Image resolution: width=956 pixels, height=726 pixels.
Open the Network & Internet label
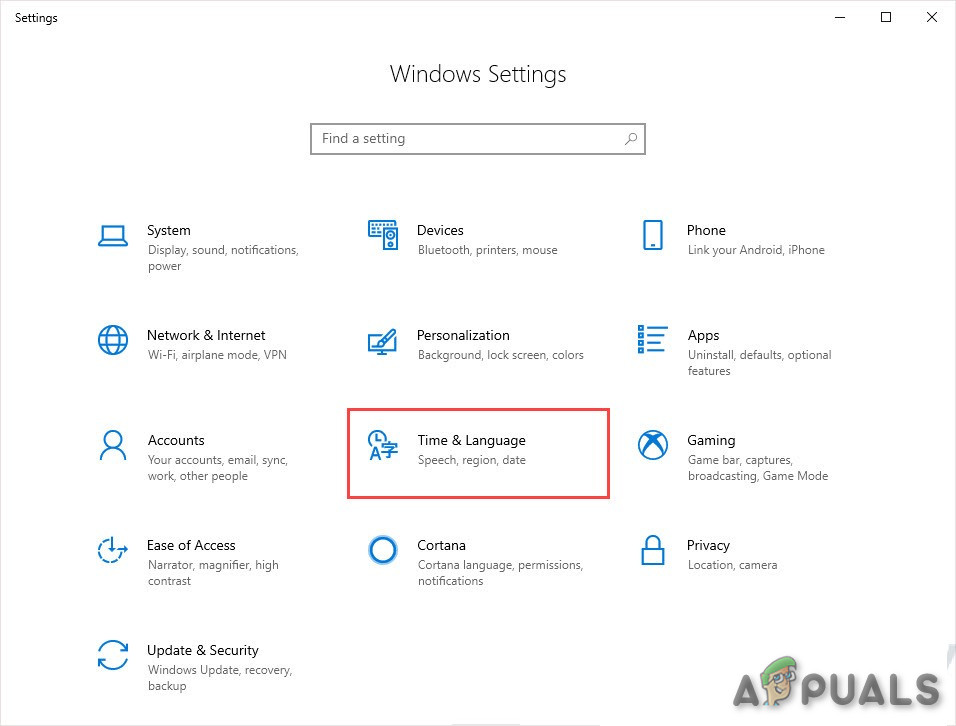206,335
